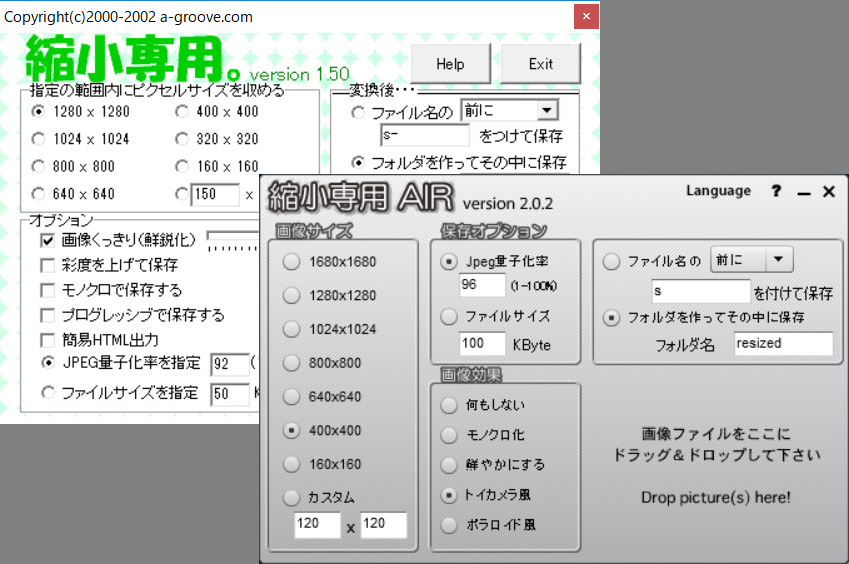Screen dimensions: 849x564
Task: Select the custom size radio beside 150
Action: click(x=182, y=194)
